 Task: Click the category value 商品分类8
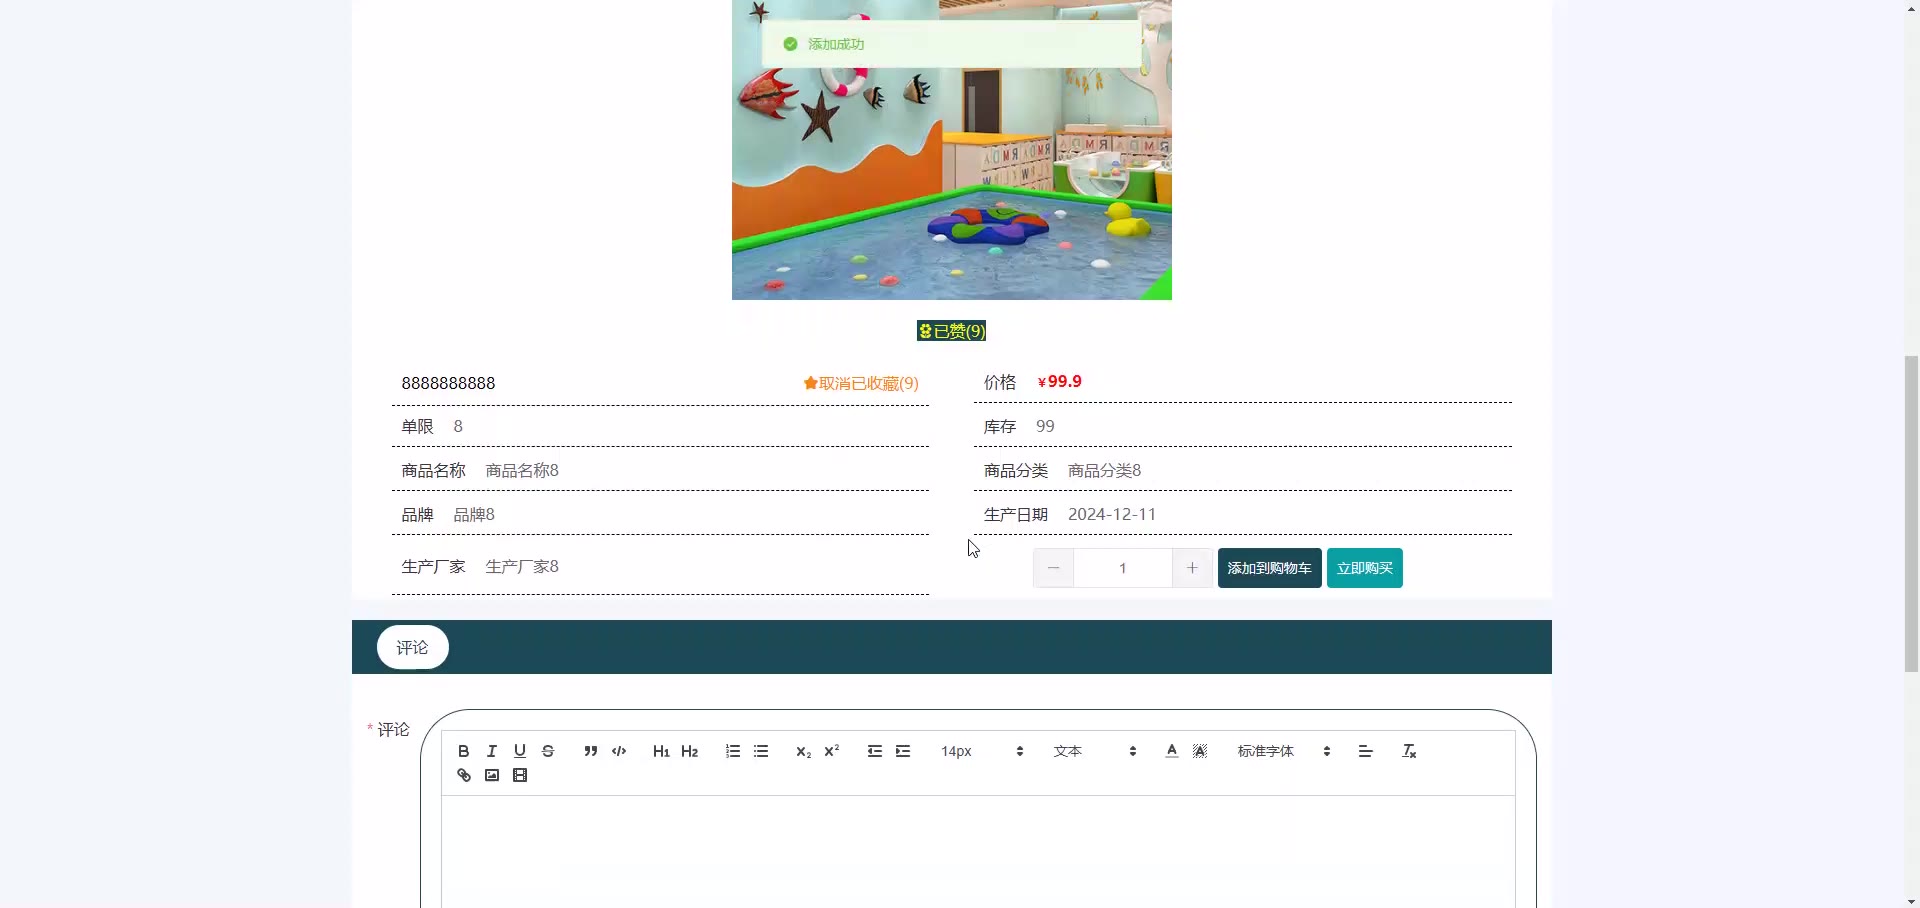(x=1104, y=470)
